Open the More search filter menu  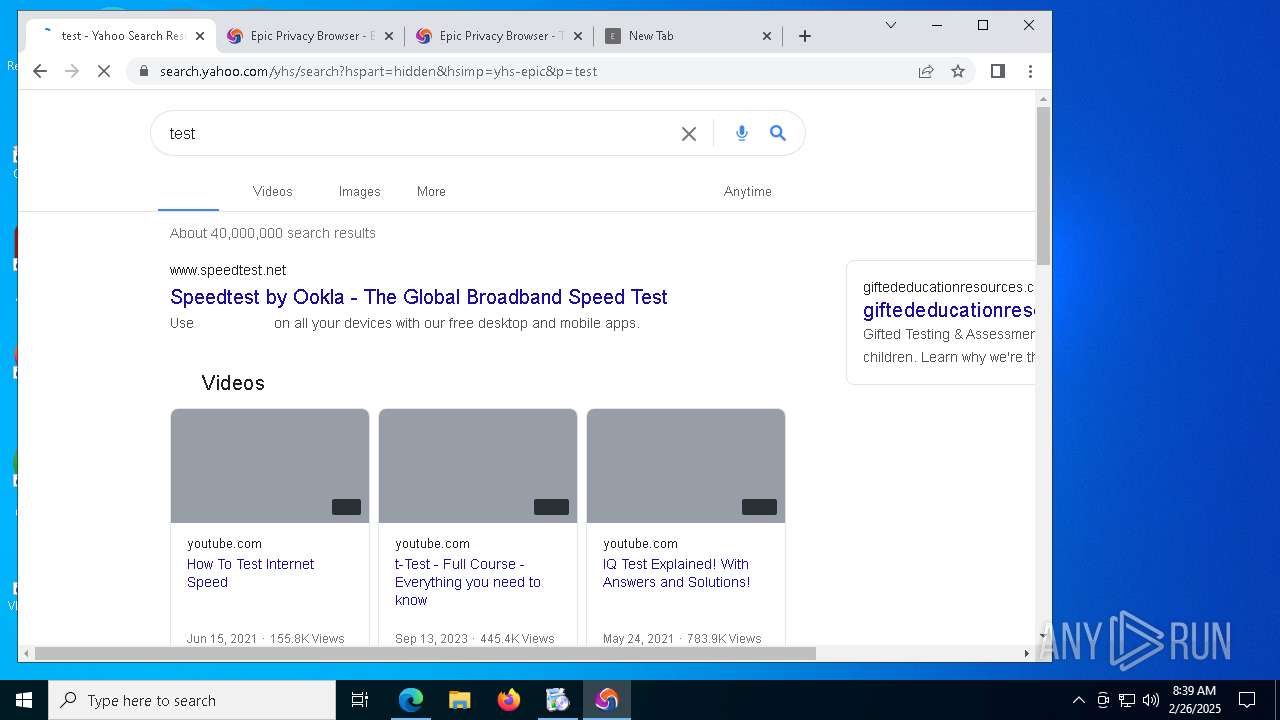pos(431,191)
